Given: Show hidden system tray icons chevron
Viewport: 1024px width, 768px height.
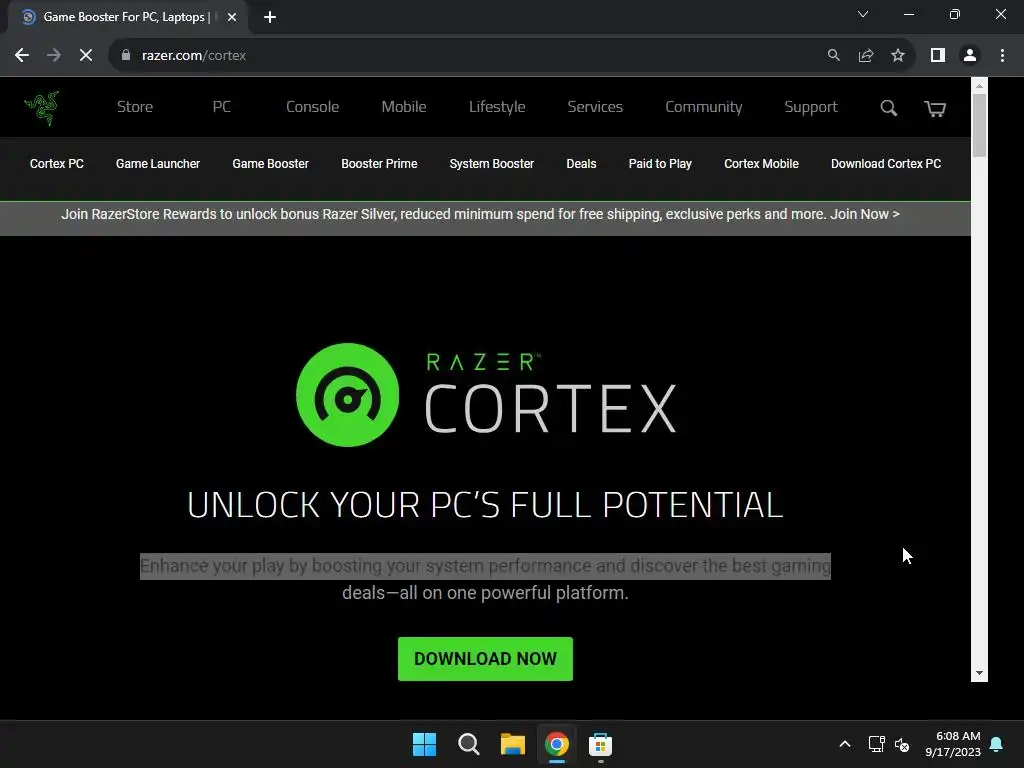Looking at the screenshot, I should pos(844,744).
